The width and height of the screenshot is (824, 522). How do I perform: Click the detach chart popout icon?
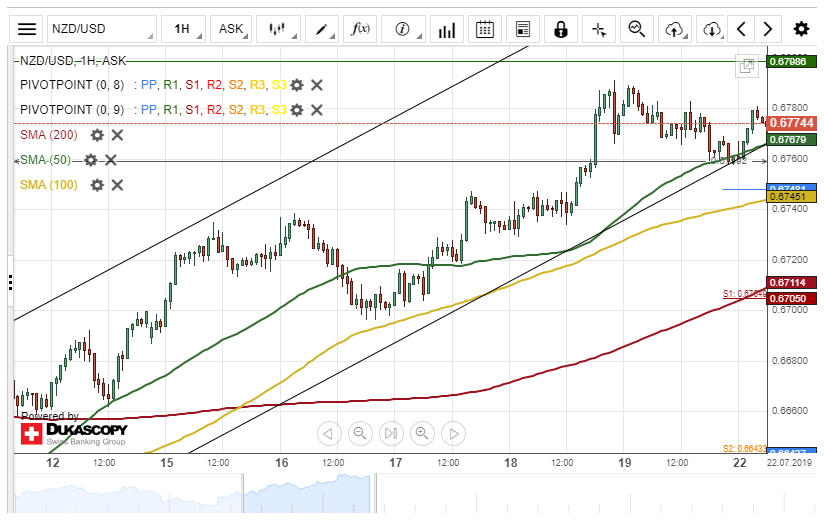746,66
